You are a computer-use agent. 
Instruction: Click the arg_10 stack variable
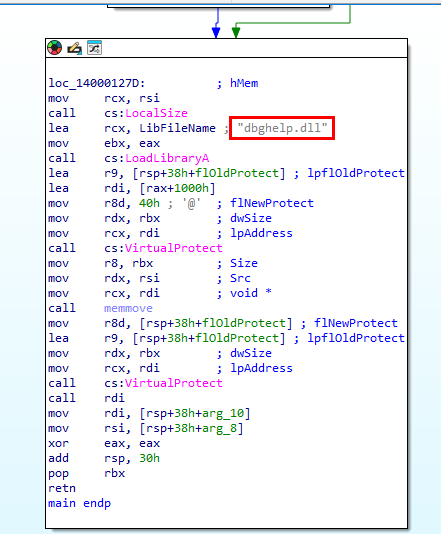(223, 413)
